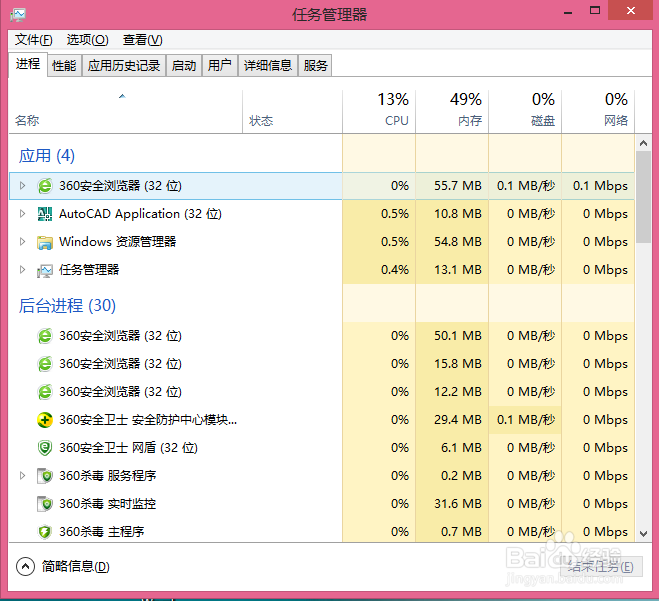Click the vertical scrollbar thumb
The width and height of the screenshot is (659, 601).
(x=643, y=197)
